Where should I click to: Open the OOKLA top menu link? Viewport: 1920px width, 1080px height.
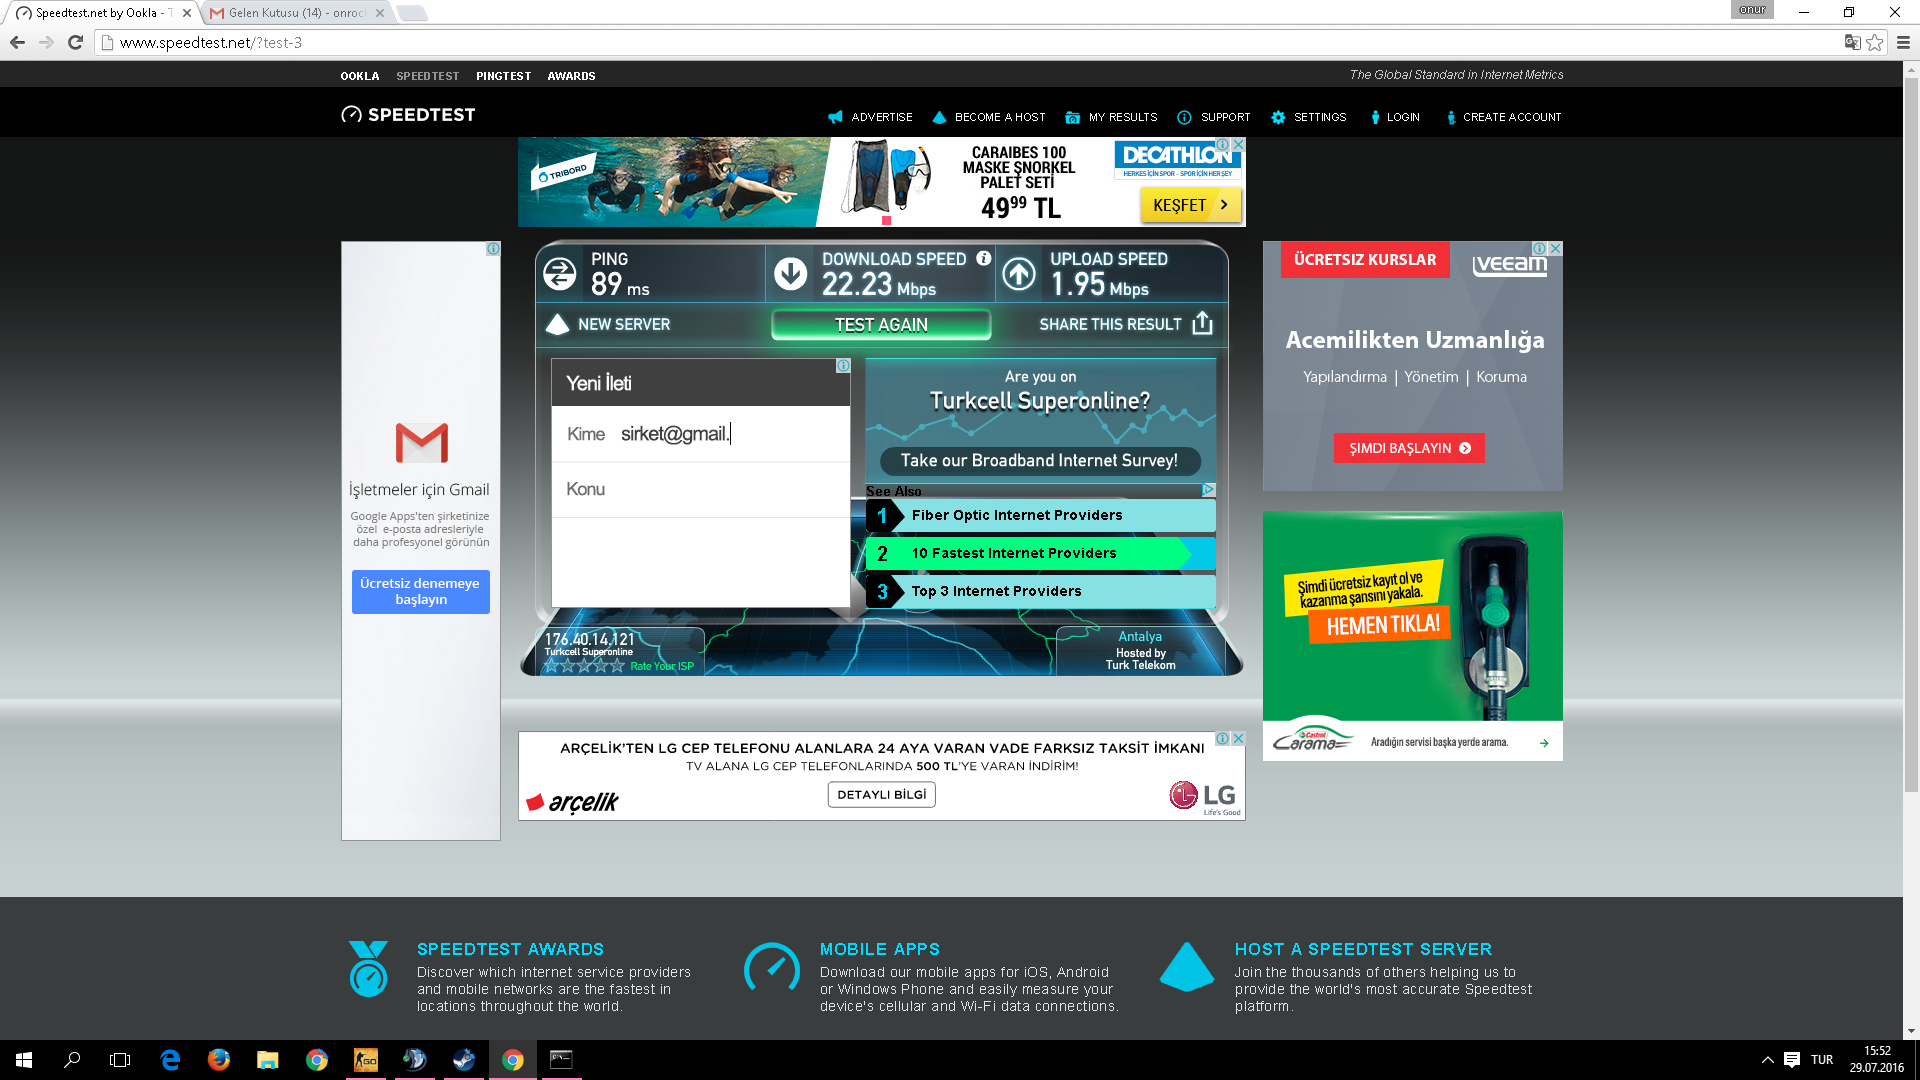[x=359, y=76]
